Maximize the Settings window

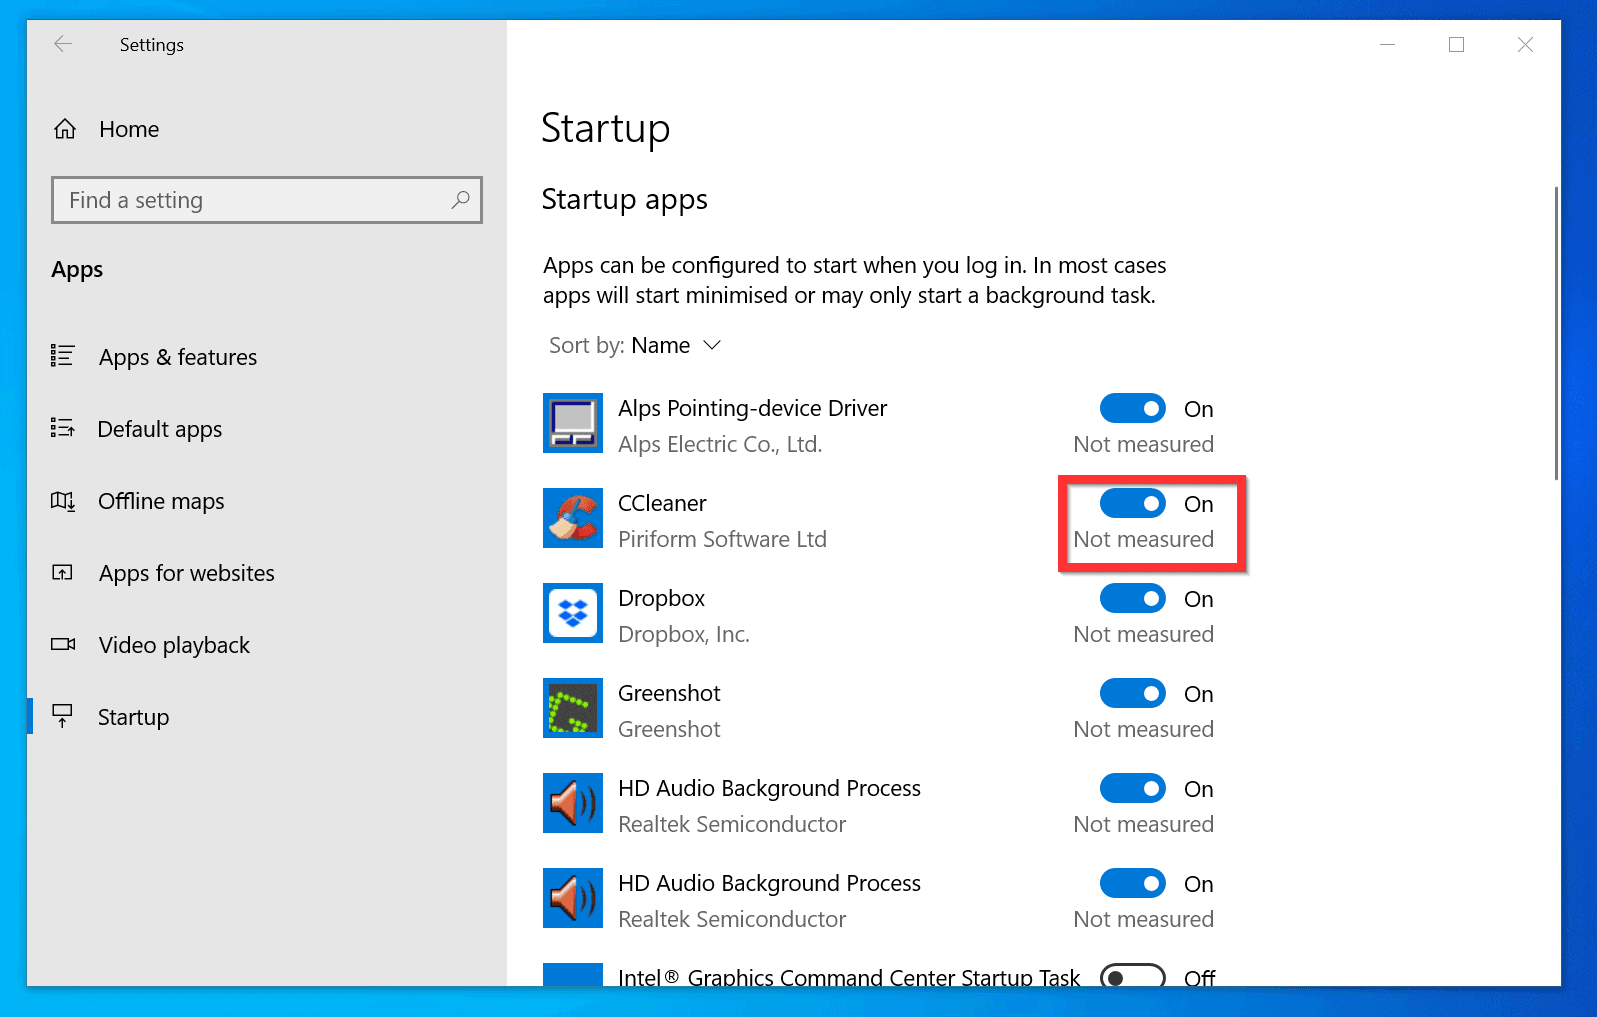1456,44
